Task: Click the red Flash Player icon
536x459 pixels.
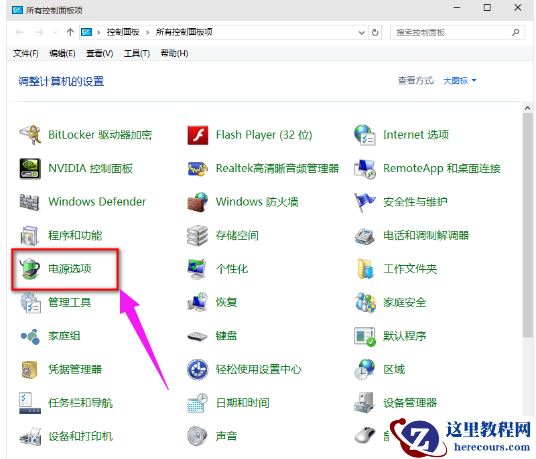Action: (x=198, y=135)
